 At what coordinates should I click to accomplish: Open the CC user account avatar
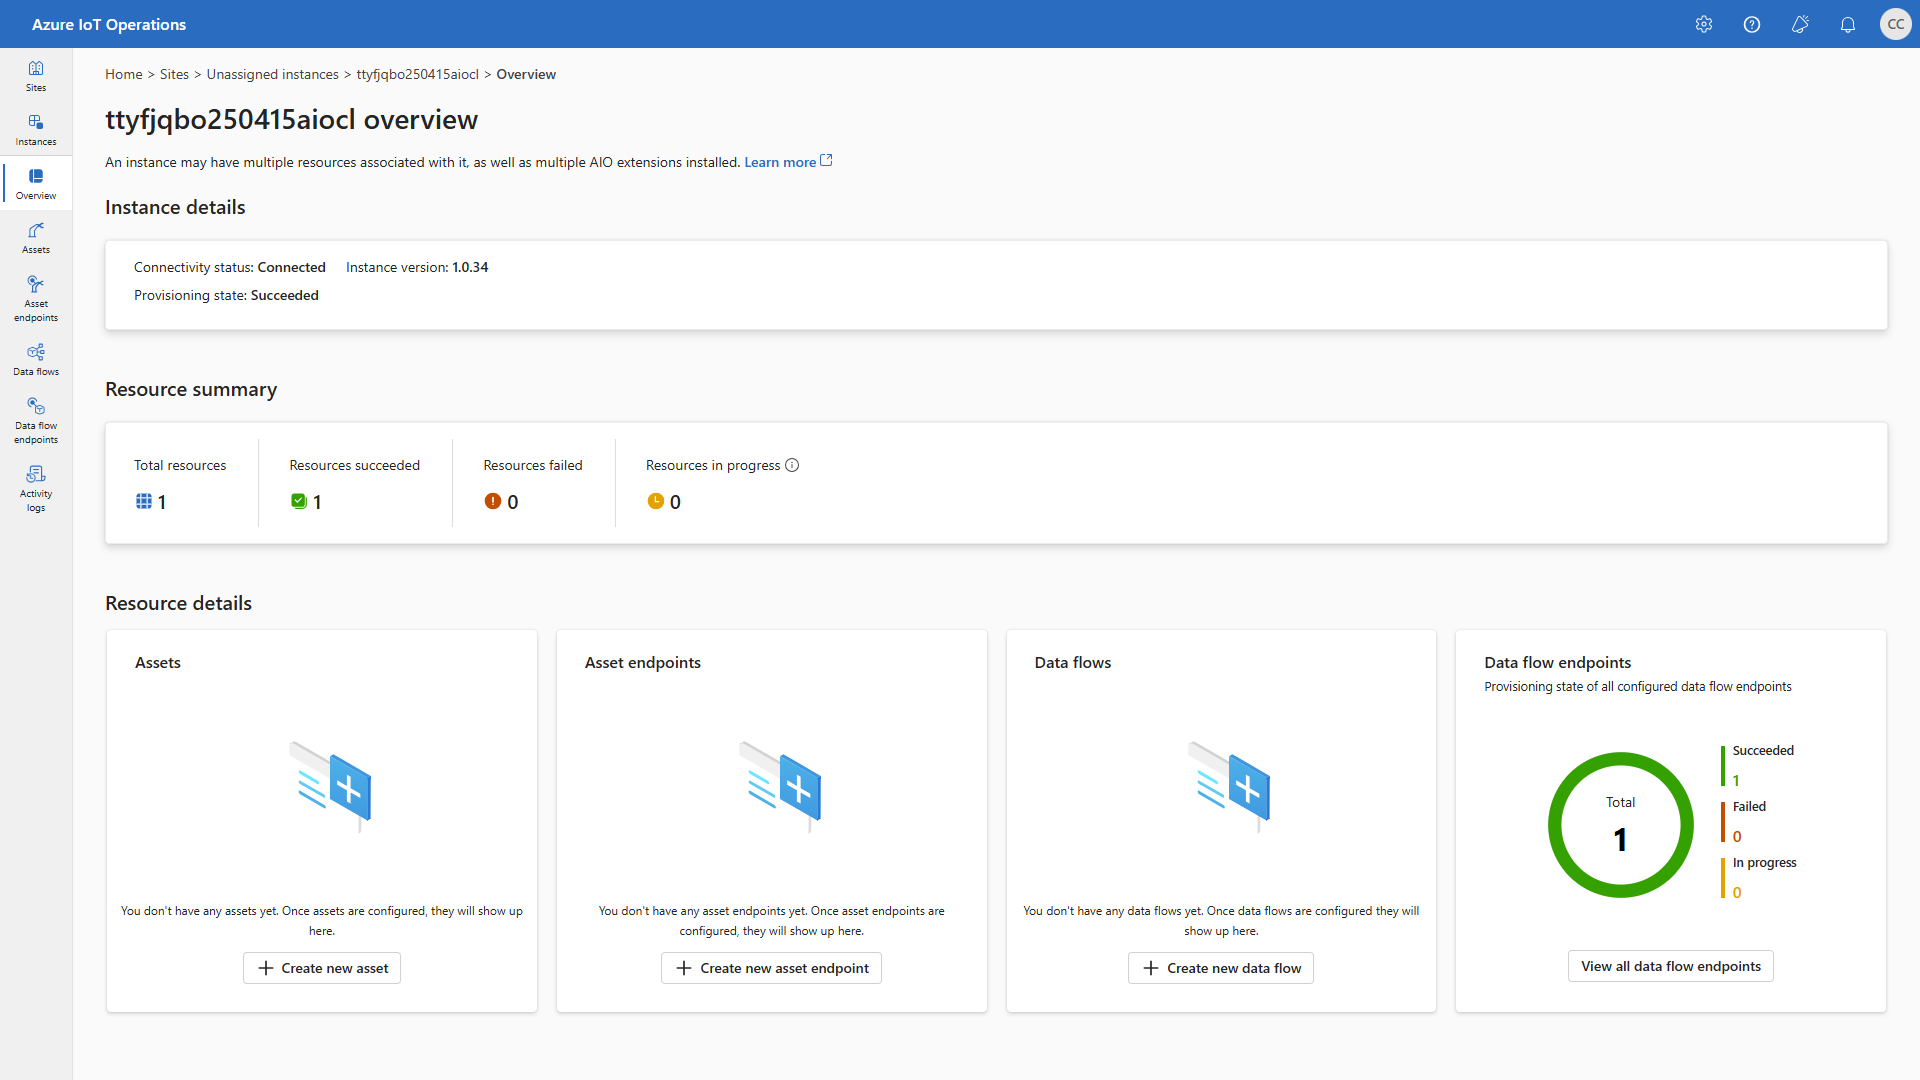coord(1895,24)
